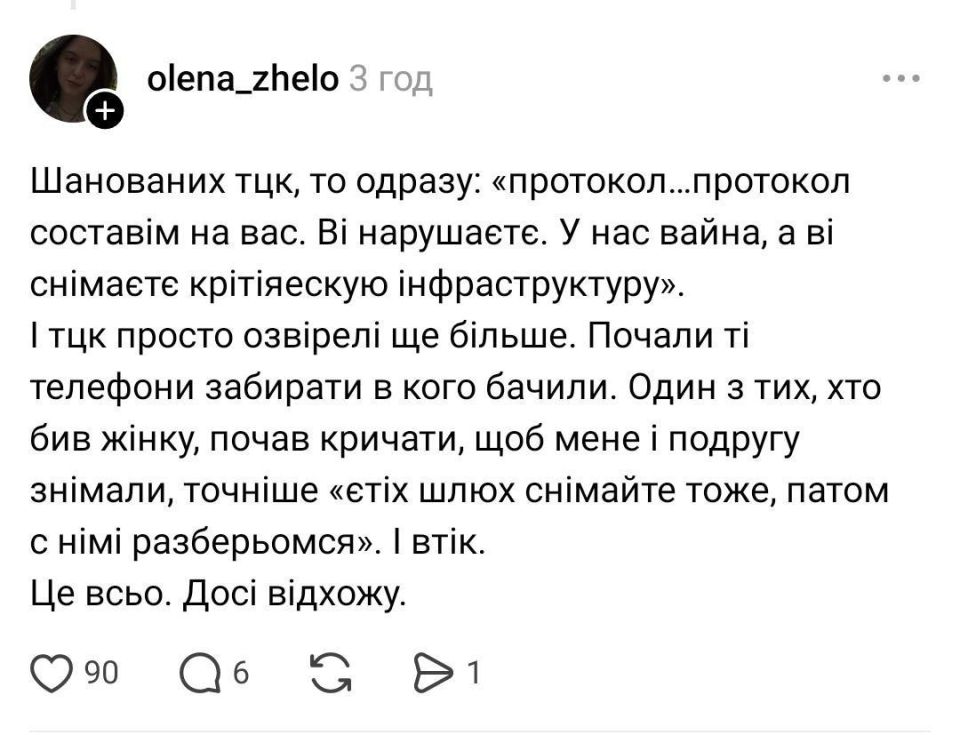
Task: Like the post with the heart icon
Action: click(x=53, y=673)
